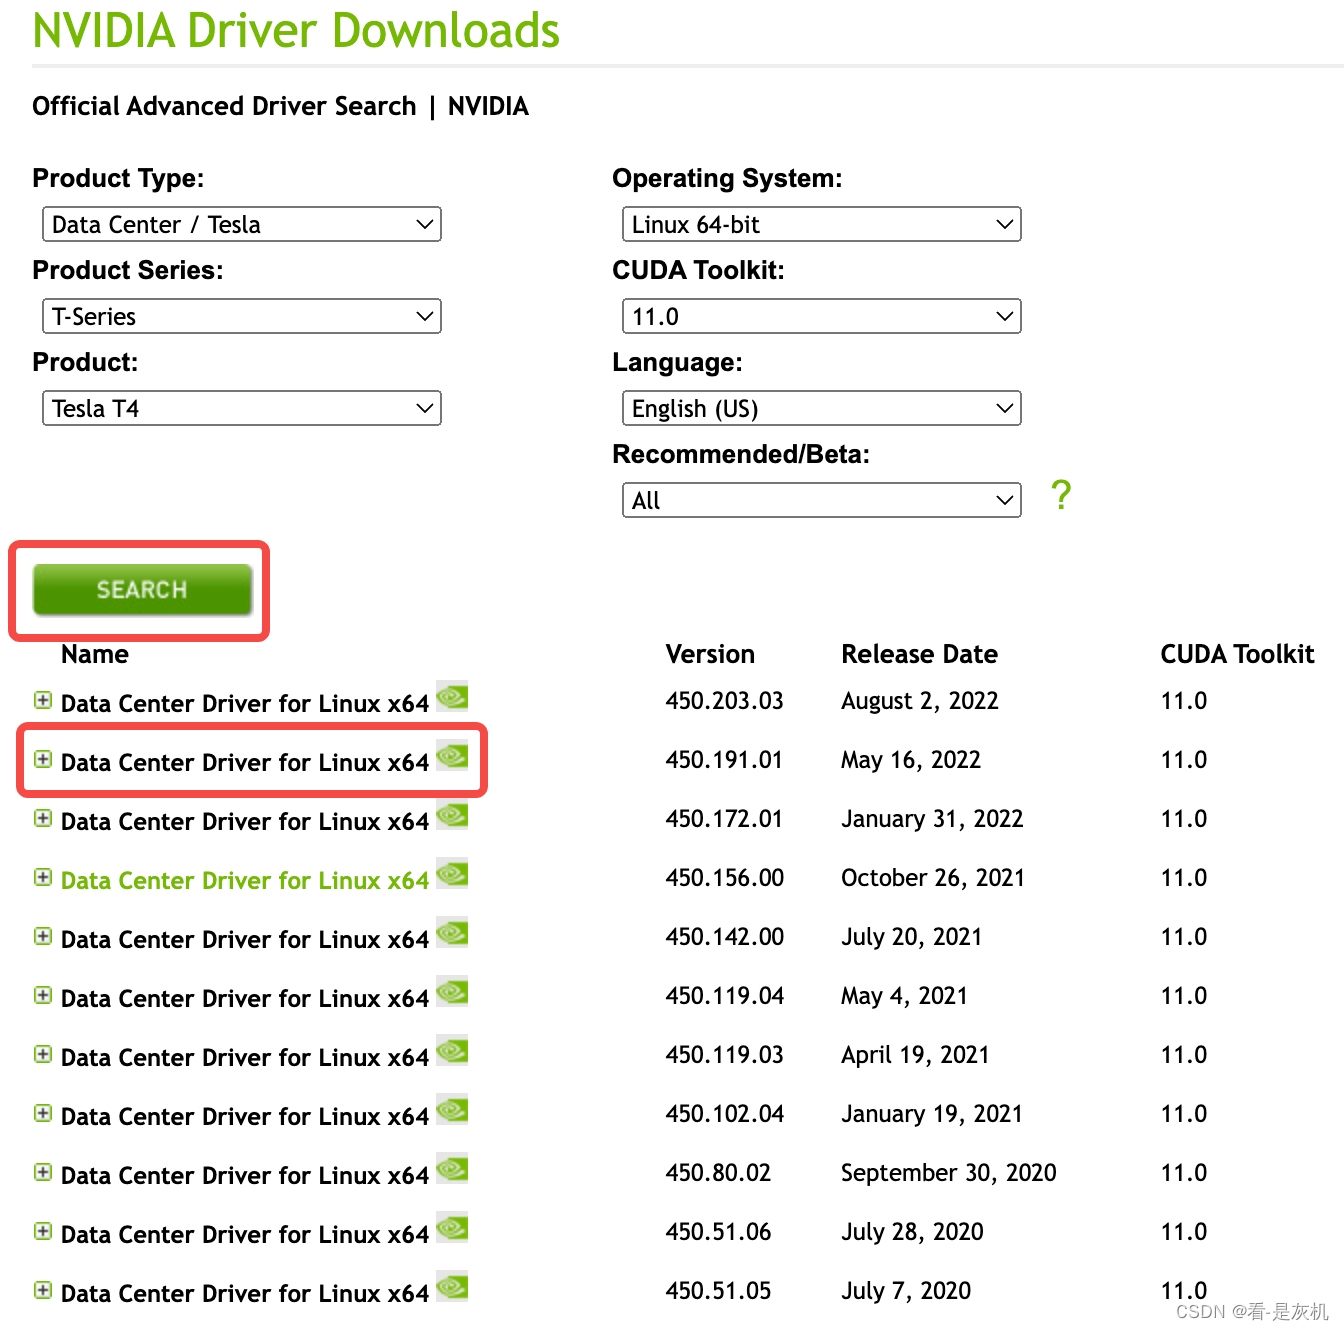Expand the plus icon for version 450.102.04
The height and width of the screenshot is (1330, 1344).
click(x=43, y=1113)
